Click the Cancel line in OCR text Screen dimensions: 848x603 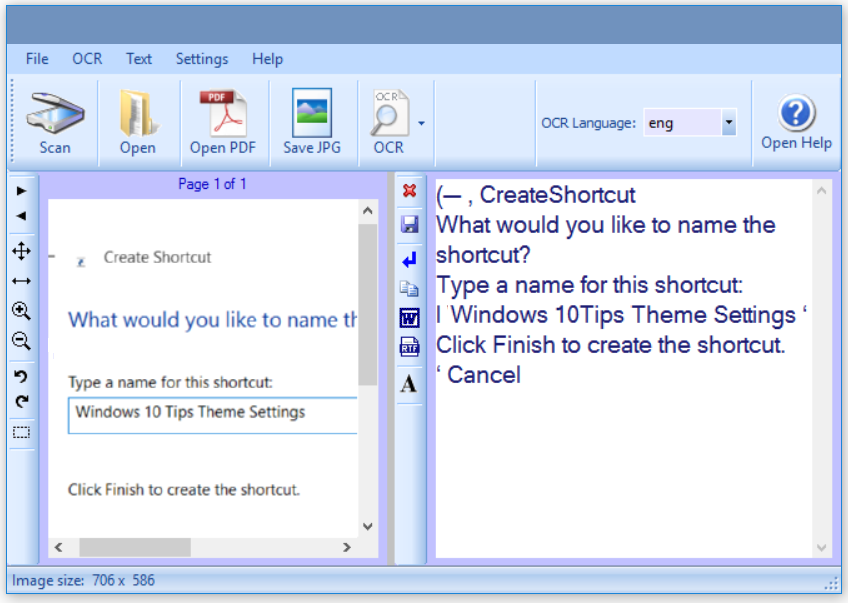tap(483, 375)
